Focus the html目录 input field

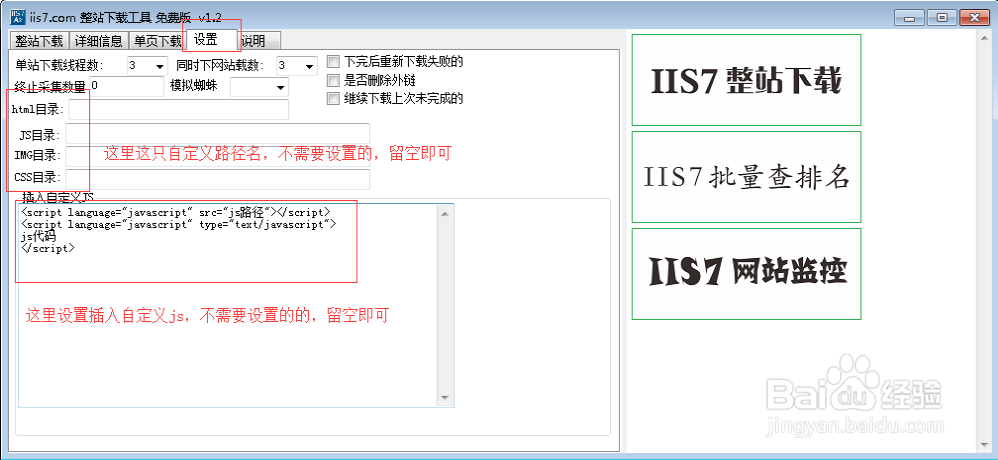tap(178, 109)
